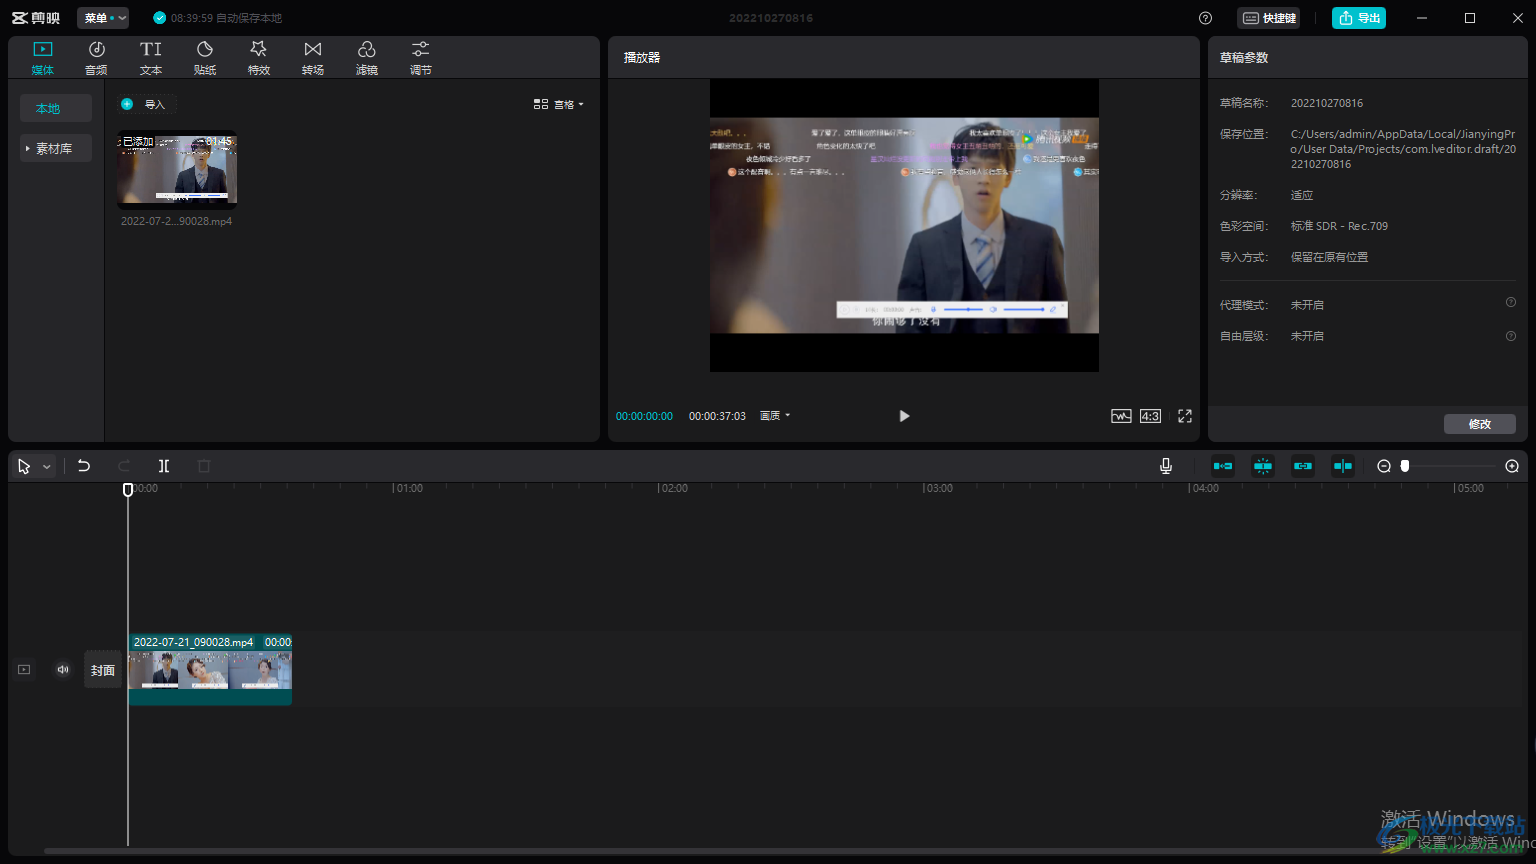Select the imported video thumbnail
This screenshot has height=864, width=1536.
pos(177,168)
